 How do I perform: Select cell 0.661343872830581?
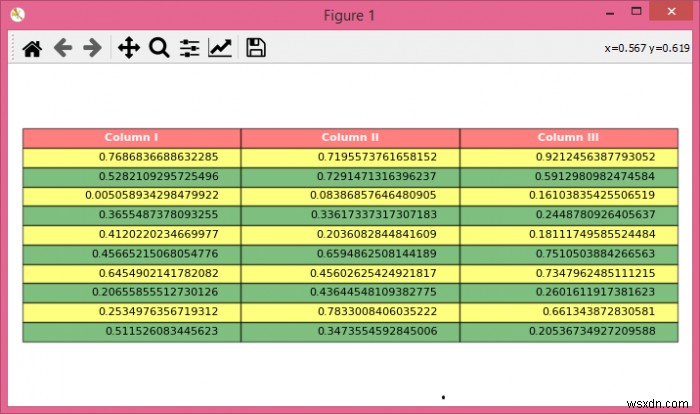click(x=569, y=313)
